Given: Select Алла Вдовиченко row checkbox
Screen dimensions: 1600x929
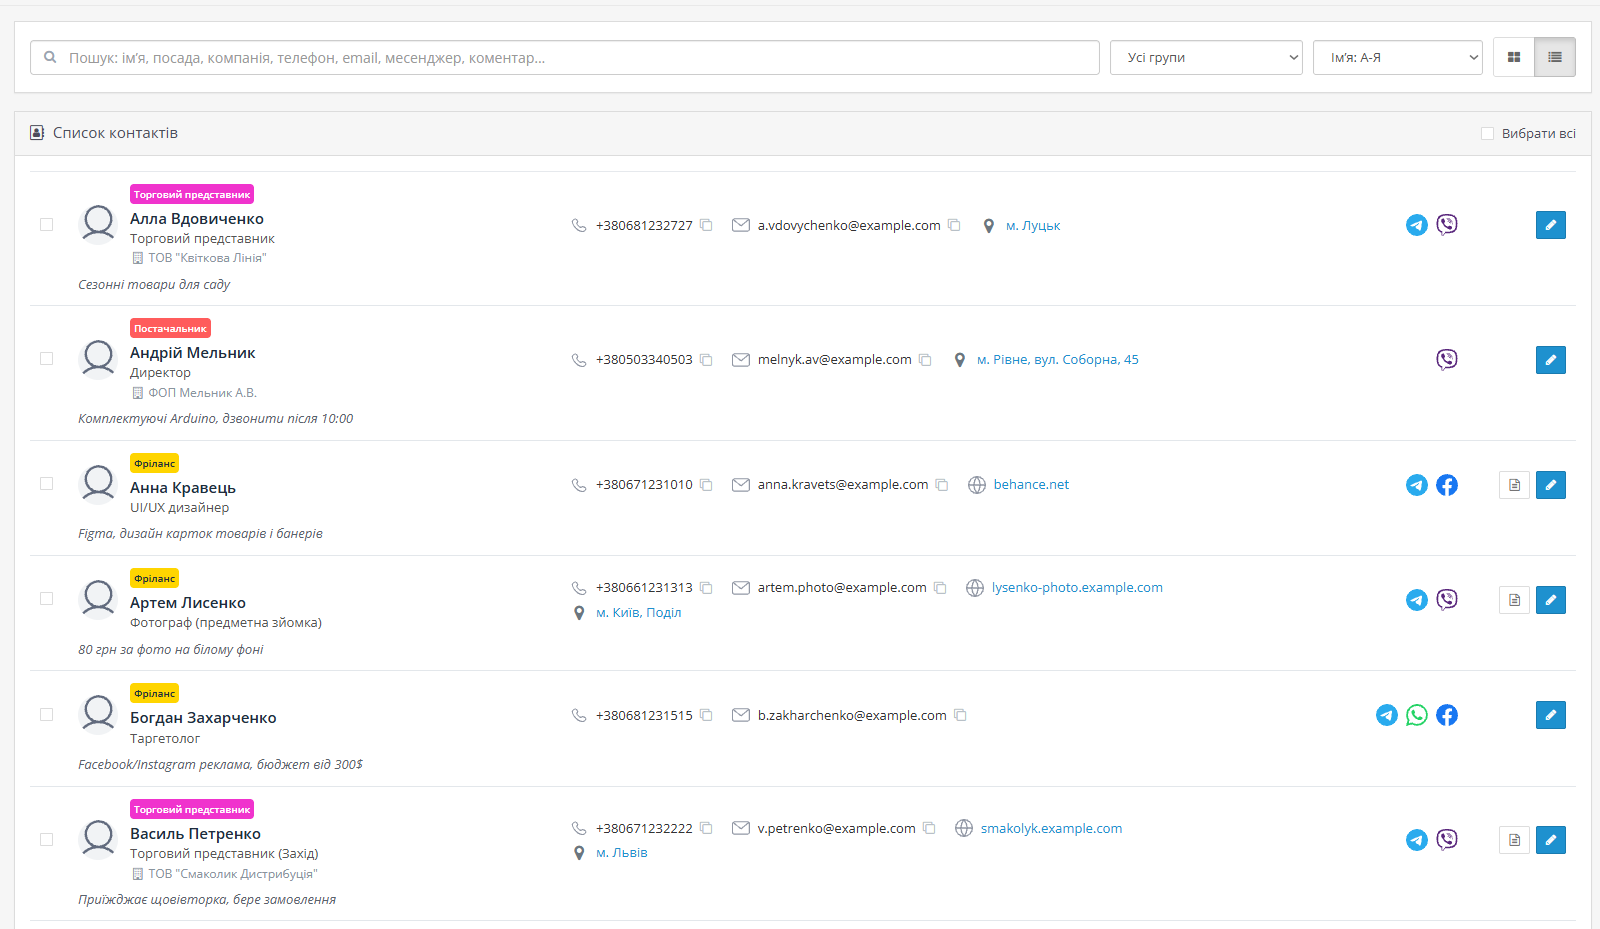Looking at the screenshot, I should (x=46, y=225).
